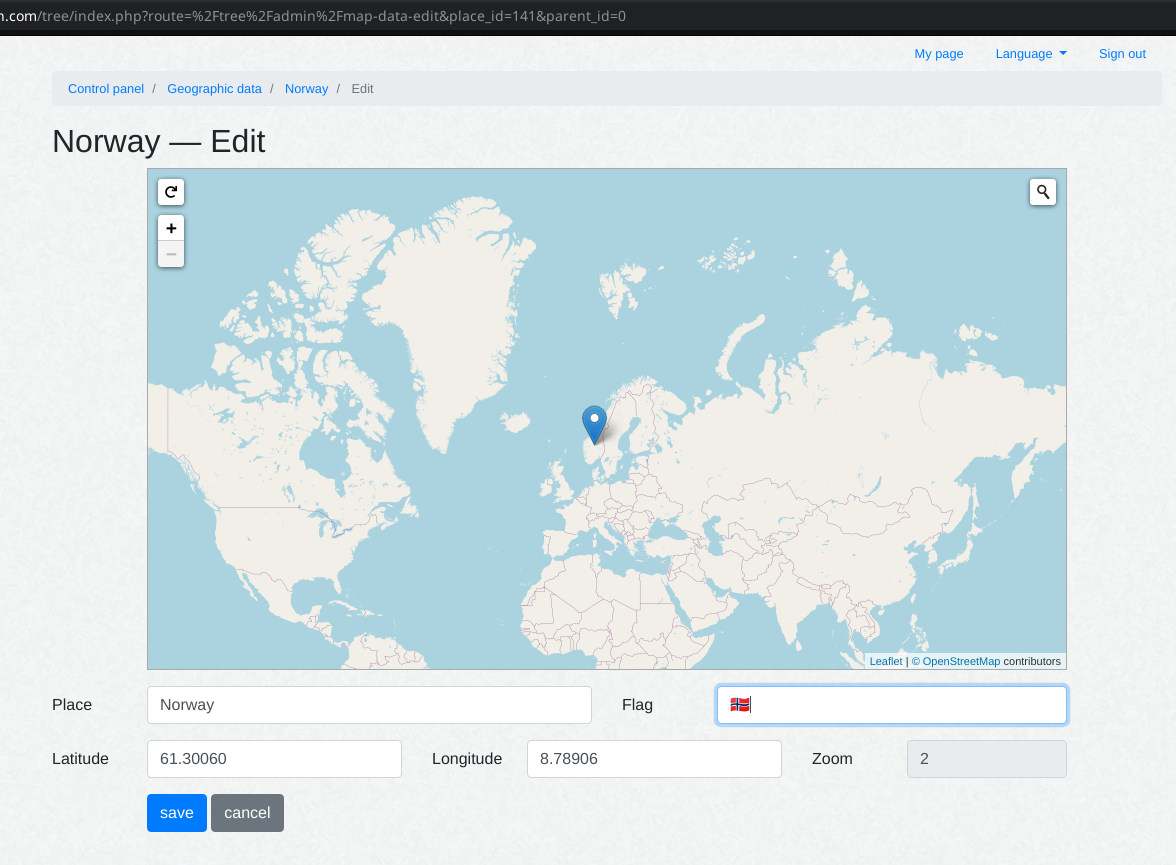The height and width of the screenshot is (865, 1176).
Task: Click the 'Place' field label
Action: (72, 705)
